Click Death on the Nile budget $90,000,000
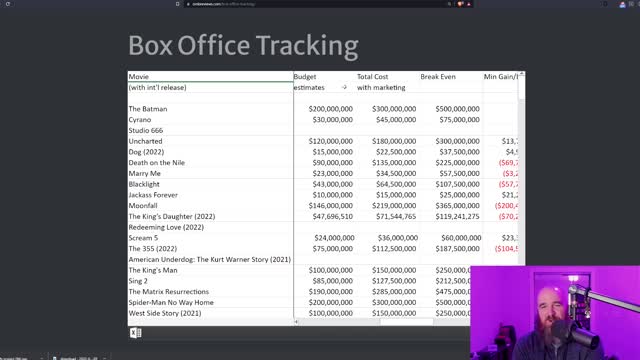The height and width of the screenshot is (360, 640). click(x=333, y=162)
